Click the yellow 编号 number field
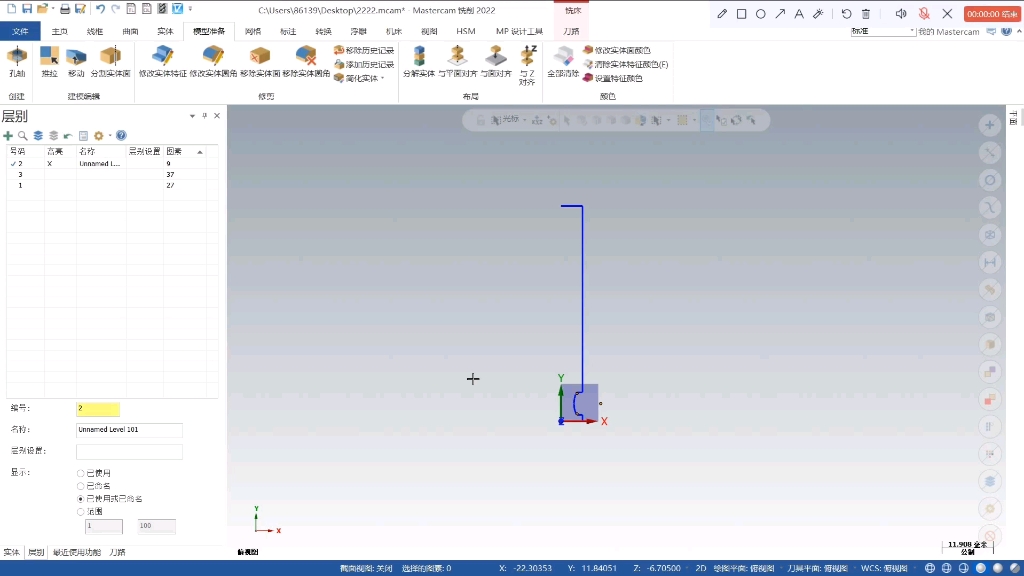The height and width of the screenshot is (576, 1024). [x=97, y=409]
